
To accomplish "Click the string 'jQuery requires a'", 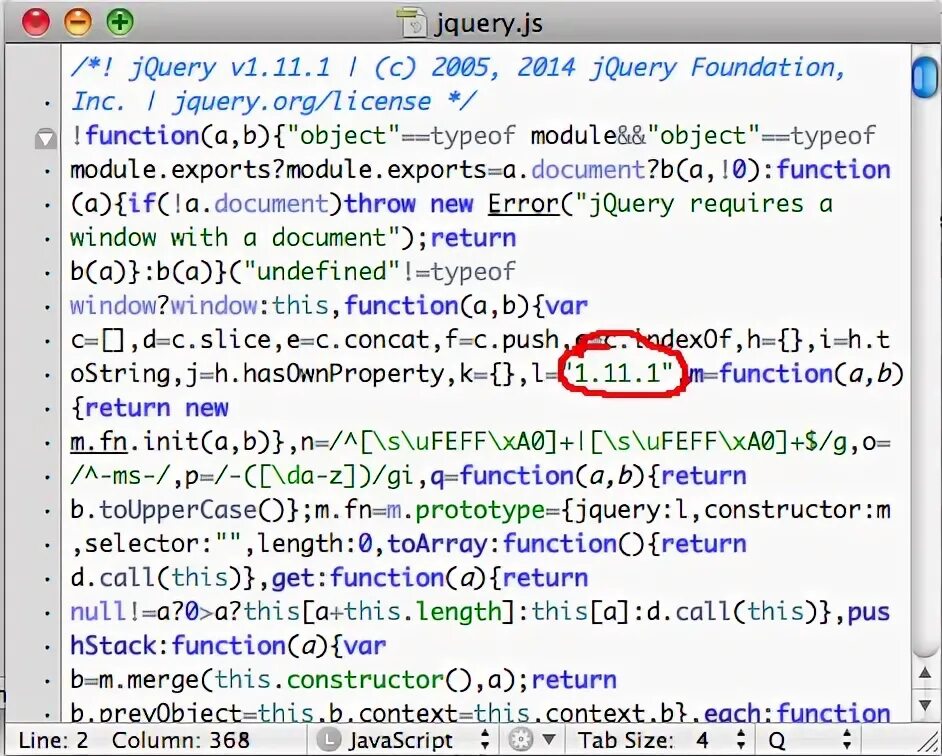I will pyautogui.click(x=703, y=204).
